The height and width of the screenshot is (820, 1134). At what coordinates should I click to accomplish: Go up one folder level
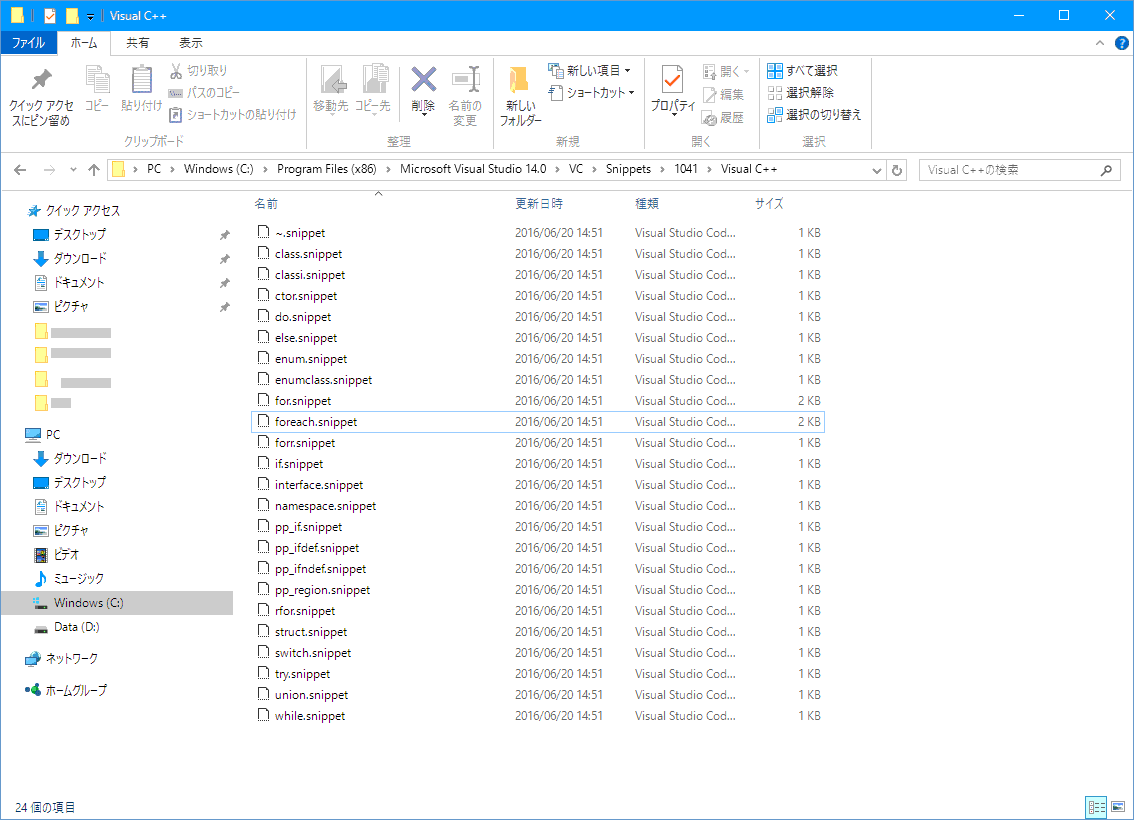coord(94,170)
